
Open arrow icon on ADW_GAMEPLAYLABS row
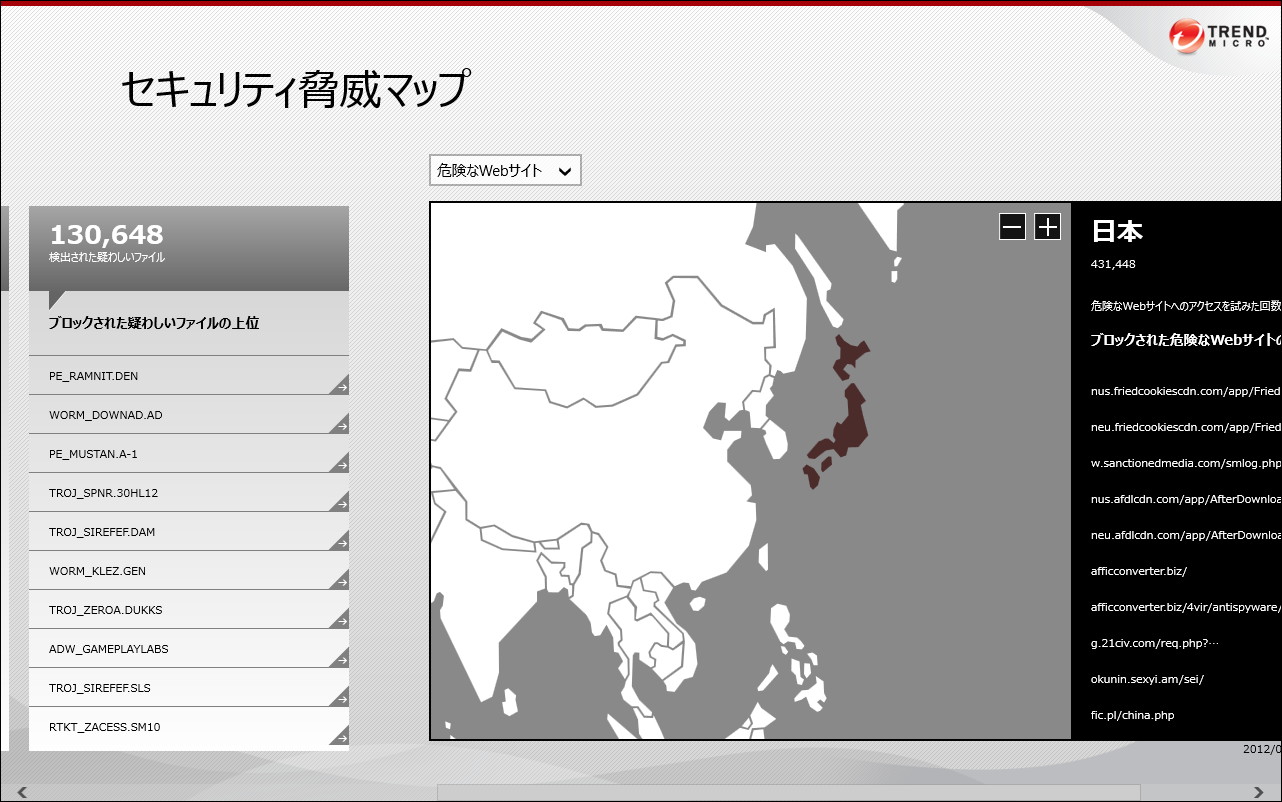pyautogui.click(x=339, y=658)
